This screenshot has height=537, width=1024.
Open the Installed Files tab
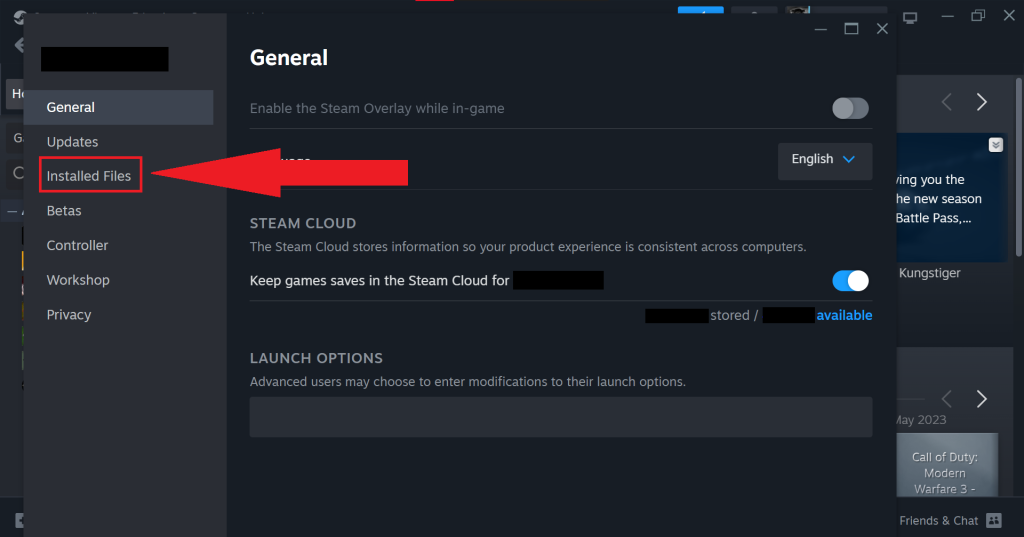(x=89, y=176)
